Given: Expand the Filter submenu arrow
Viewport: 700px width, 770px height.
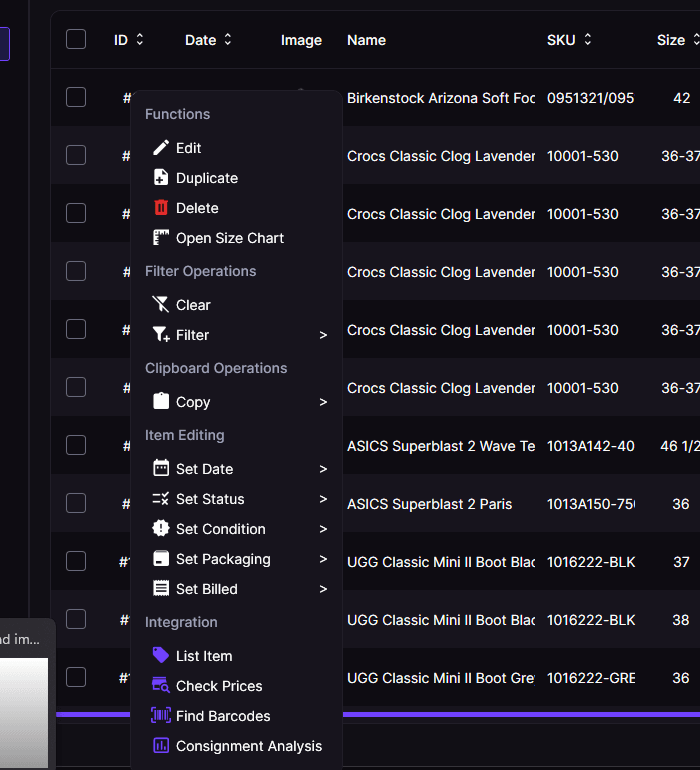Looking at the screenshot, I should coord(323,335).
